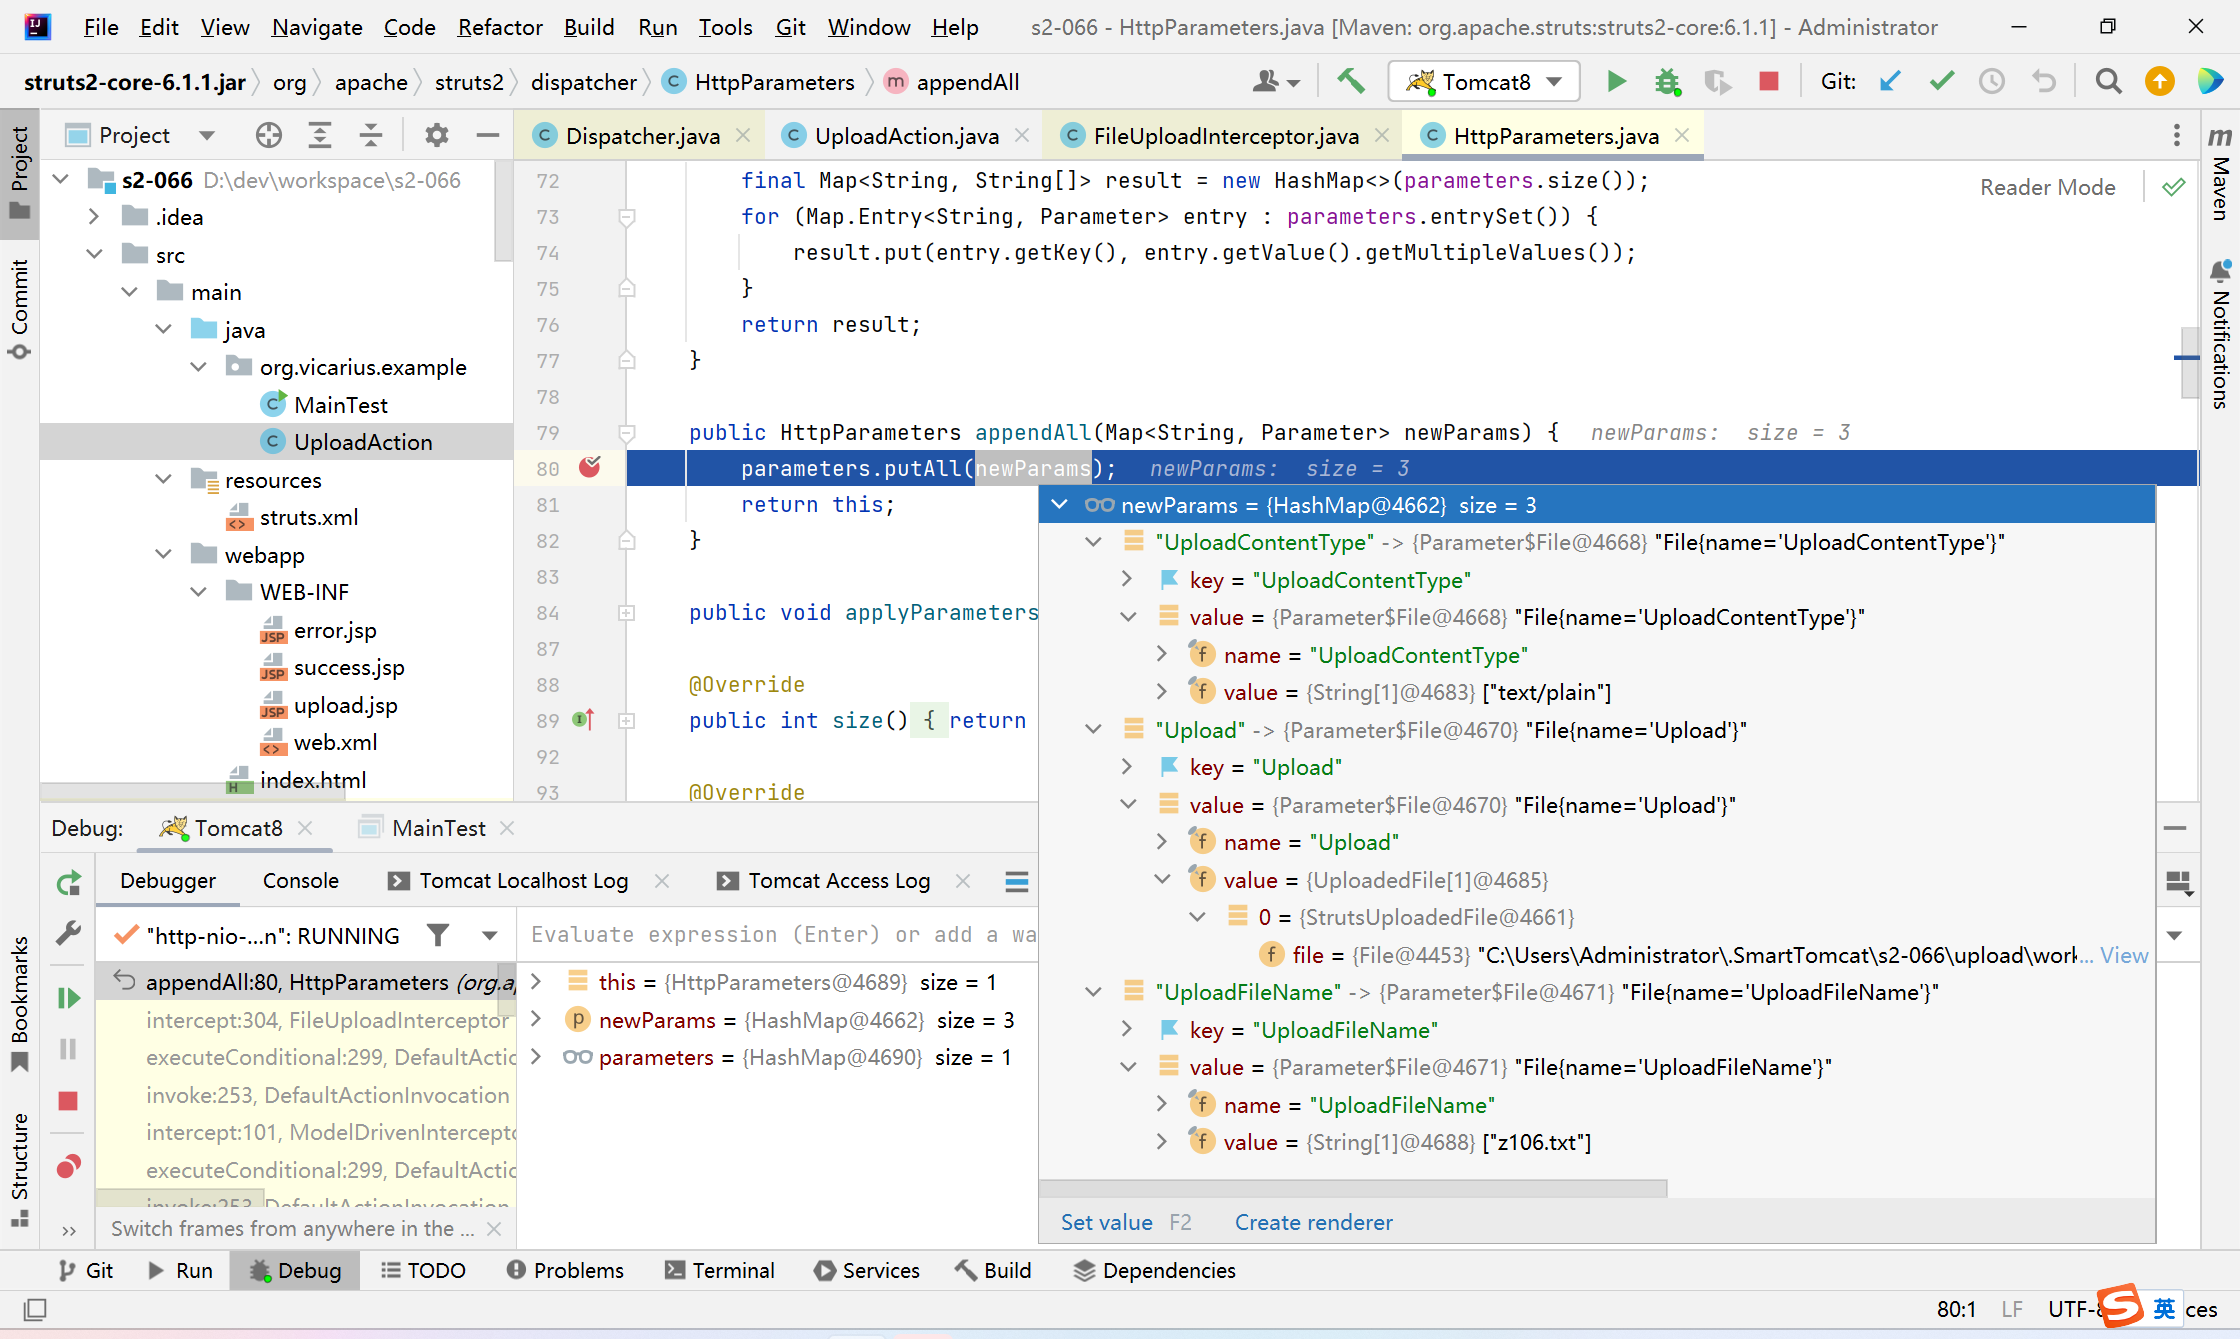Collapse the newParams HashMap node in popup

1060,505
